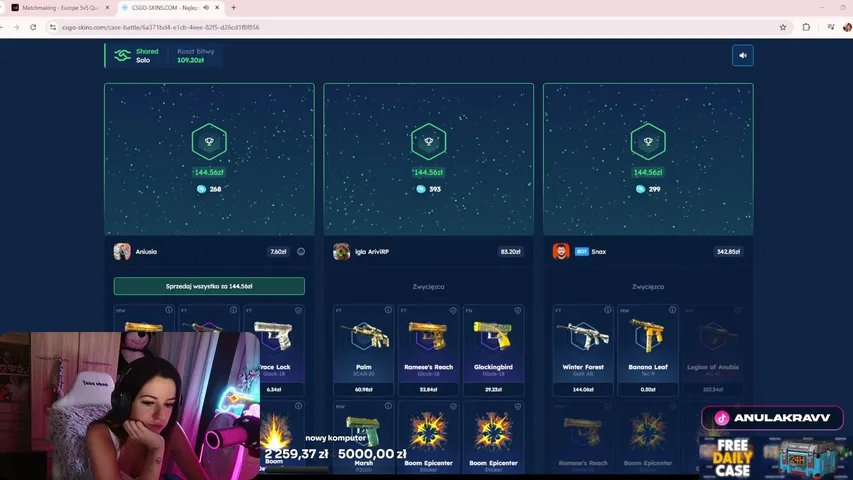Image resolution: width=853 pixels, height=480 pixels.
Task: Open browser extensions puzzle icon
Action: [x=806, y=27]
